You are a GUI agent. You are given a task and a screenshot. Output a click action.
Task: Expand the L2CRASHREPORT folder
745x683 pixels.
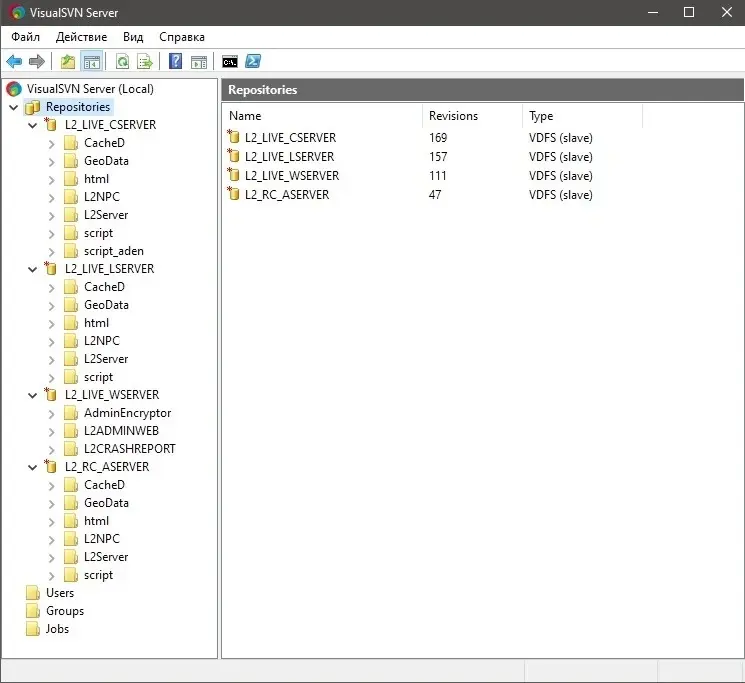52,450
